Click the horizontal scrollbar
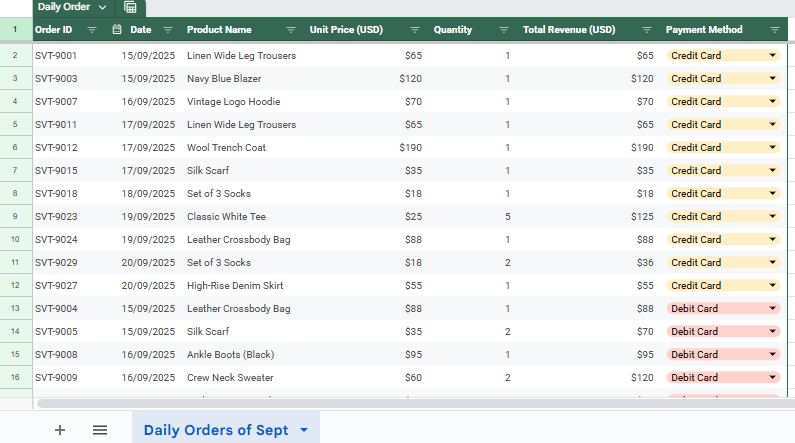The width and height of the screenshot is (795, 443). (x=416, y=403)
